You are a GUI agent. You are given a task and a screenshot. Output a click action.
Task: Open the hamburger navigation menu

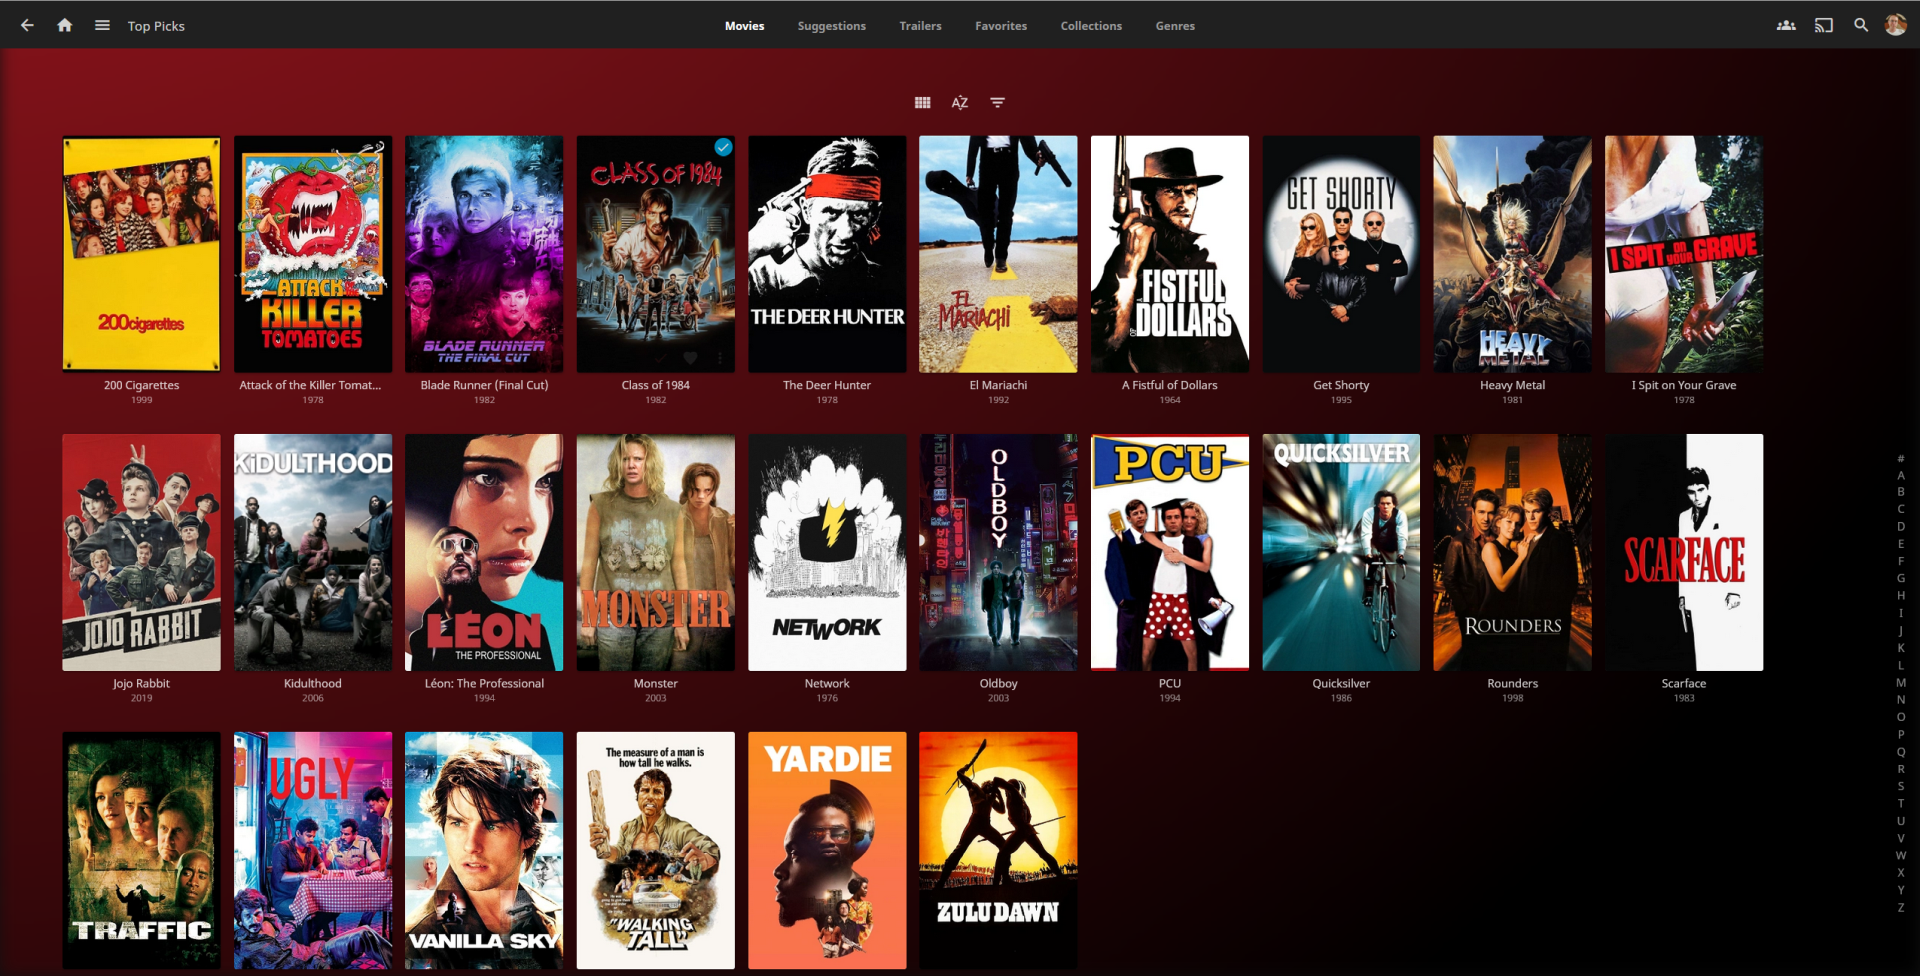coord(102,26)
